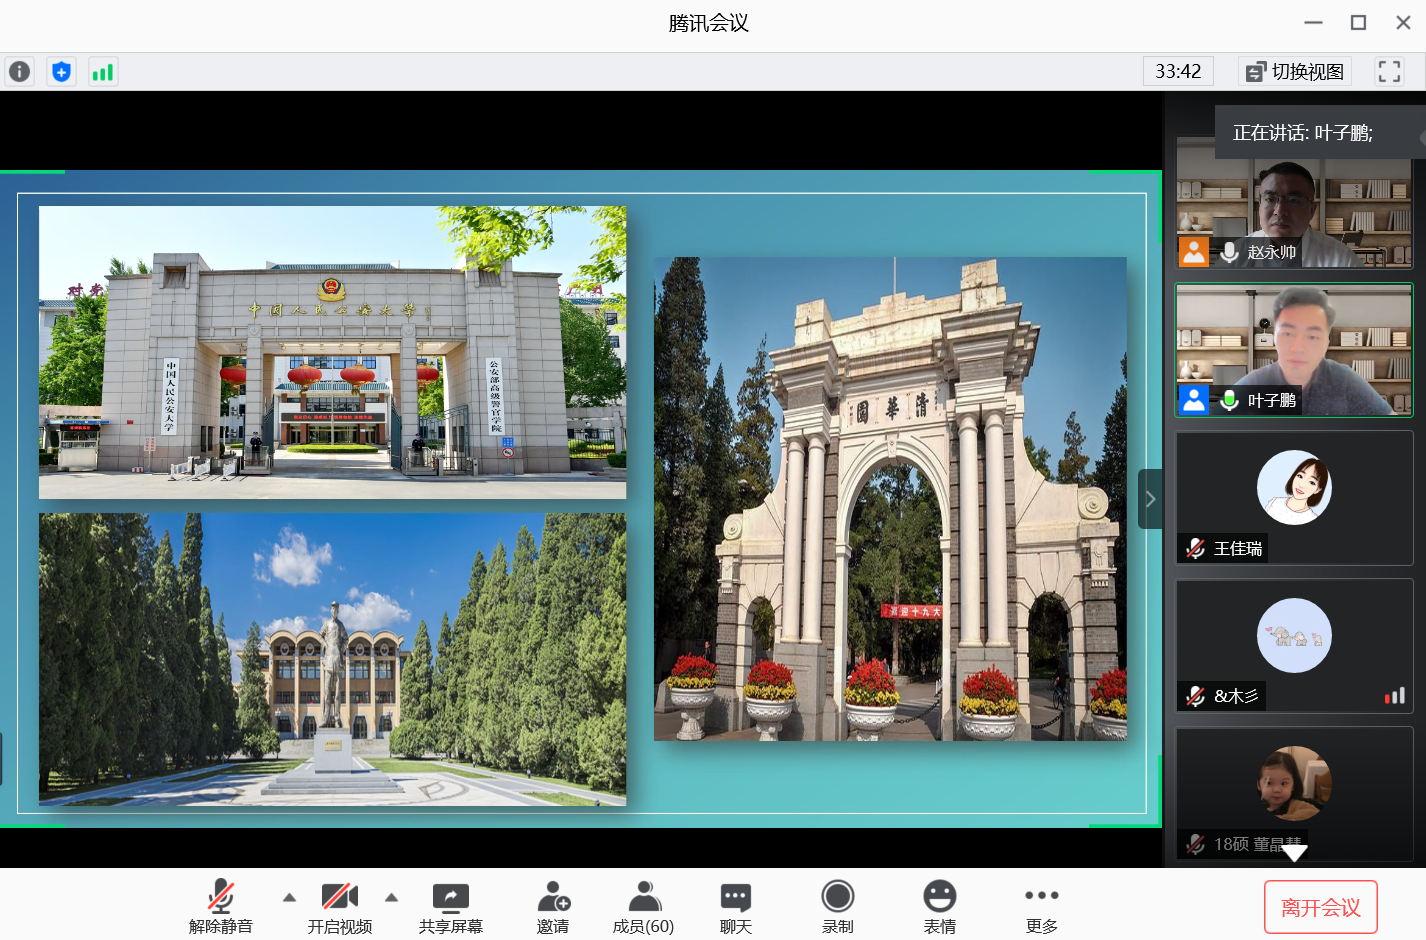Expand audio options arrow beside 解除静音
This screenshot has width=1426, height=940.
[x=289, y=897]
